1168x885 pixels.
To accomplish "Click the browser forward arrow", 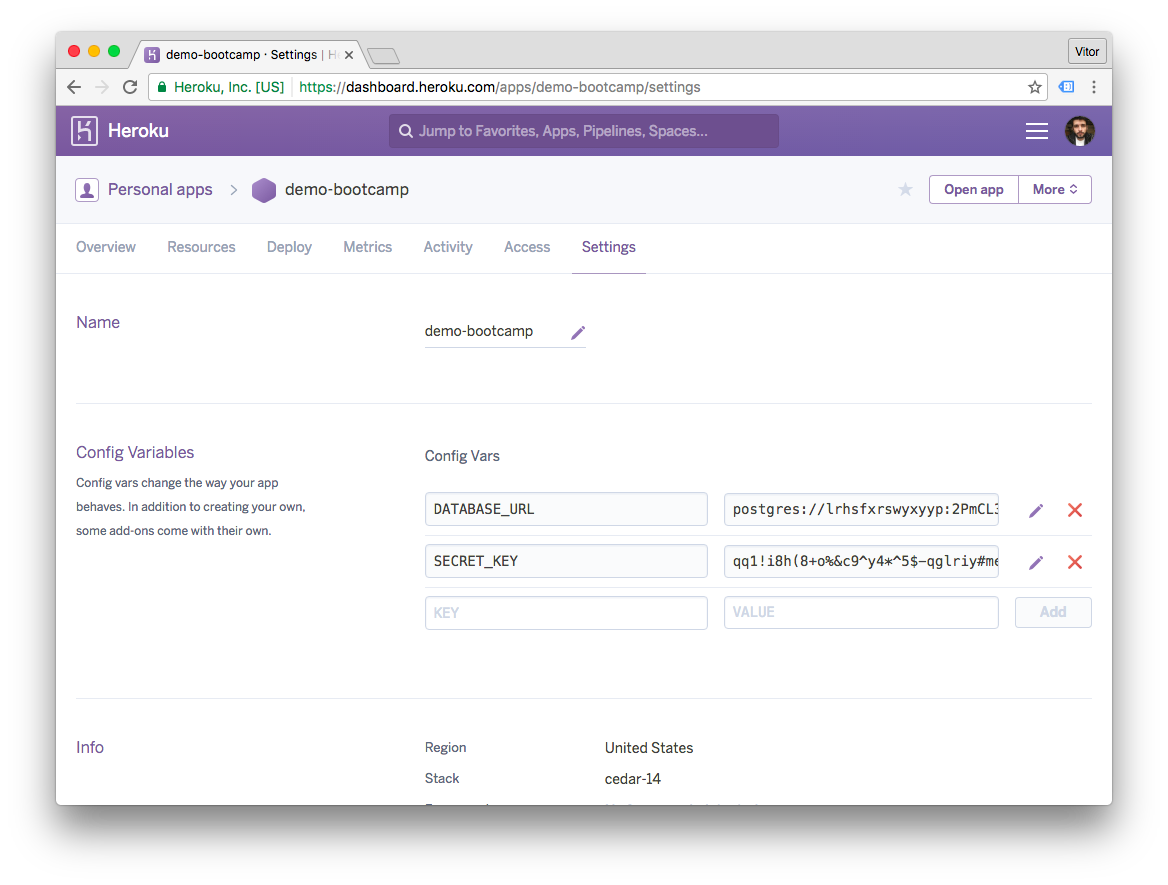I will (x=102, y=87).
